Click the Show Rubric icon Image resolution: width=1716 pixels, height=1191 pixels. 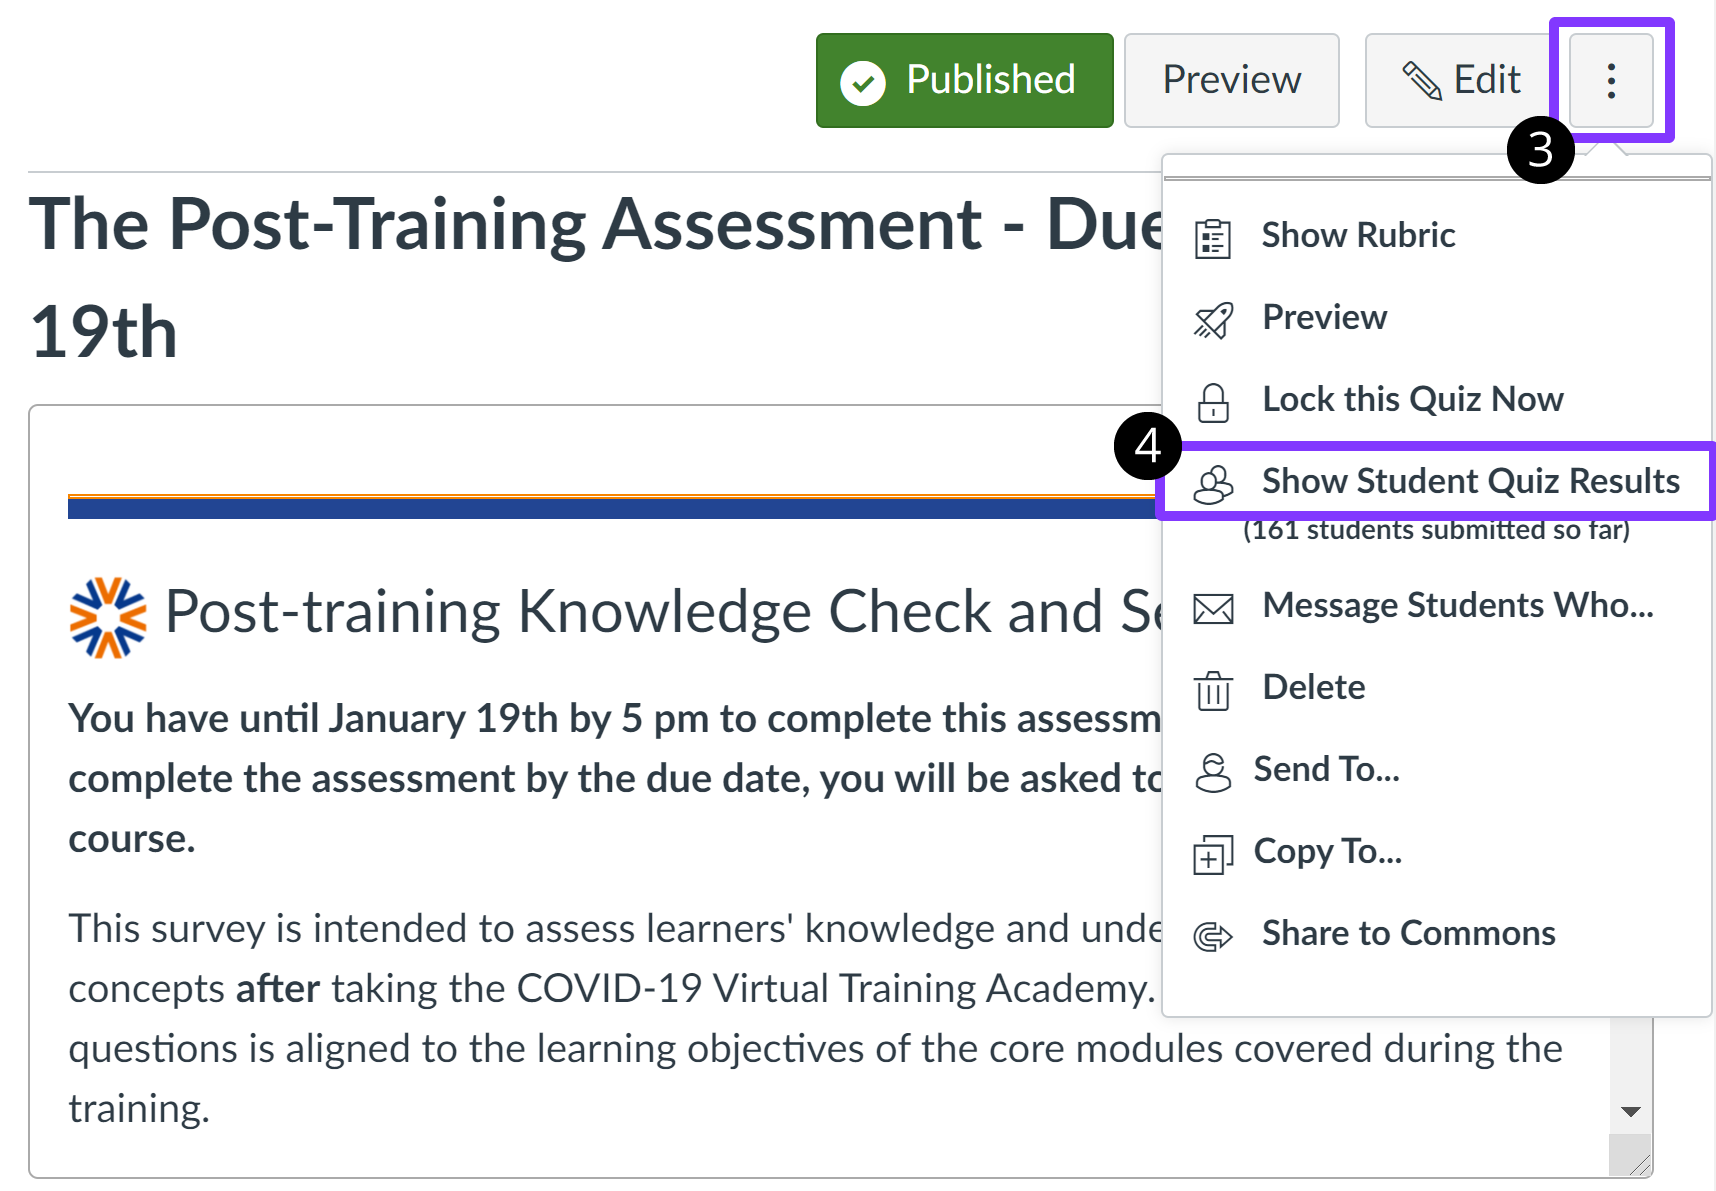pyautogui.click(x=1213, y=238)
